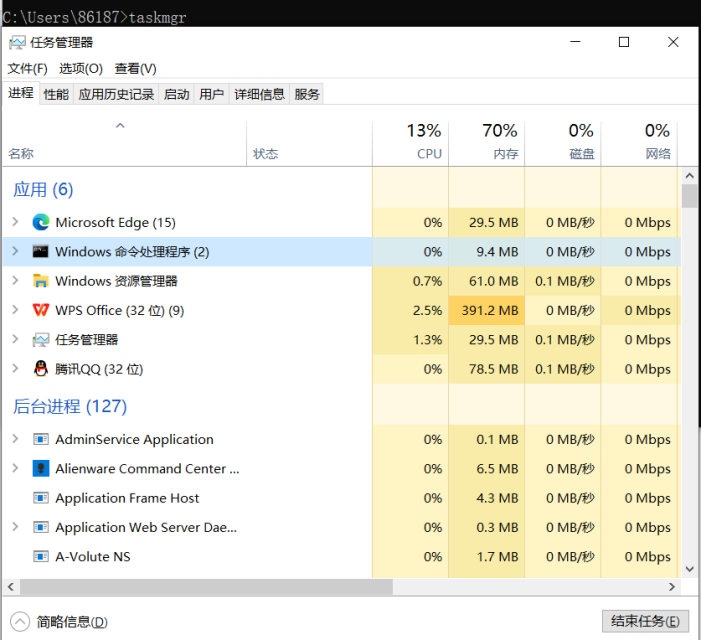Select the 391.2 MB memory cell
701x640 pixels.
[486, 310]
